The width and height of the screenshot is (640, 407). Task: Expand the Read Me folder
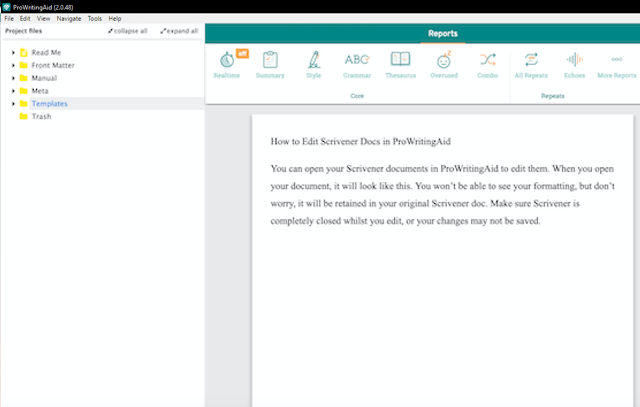pos(12,52)
